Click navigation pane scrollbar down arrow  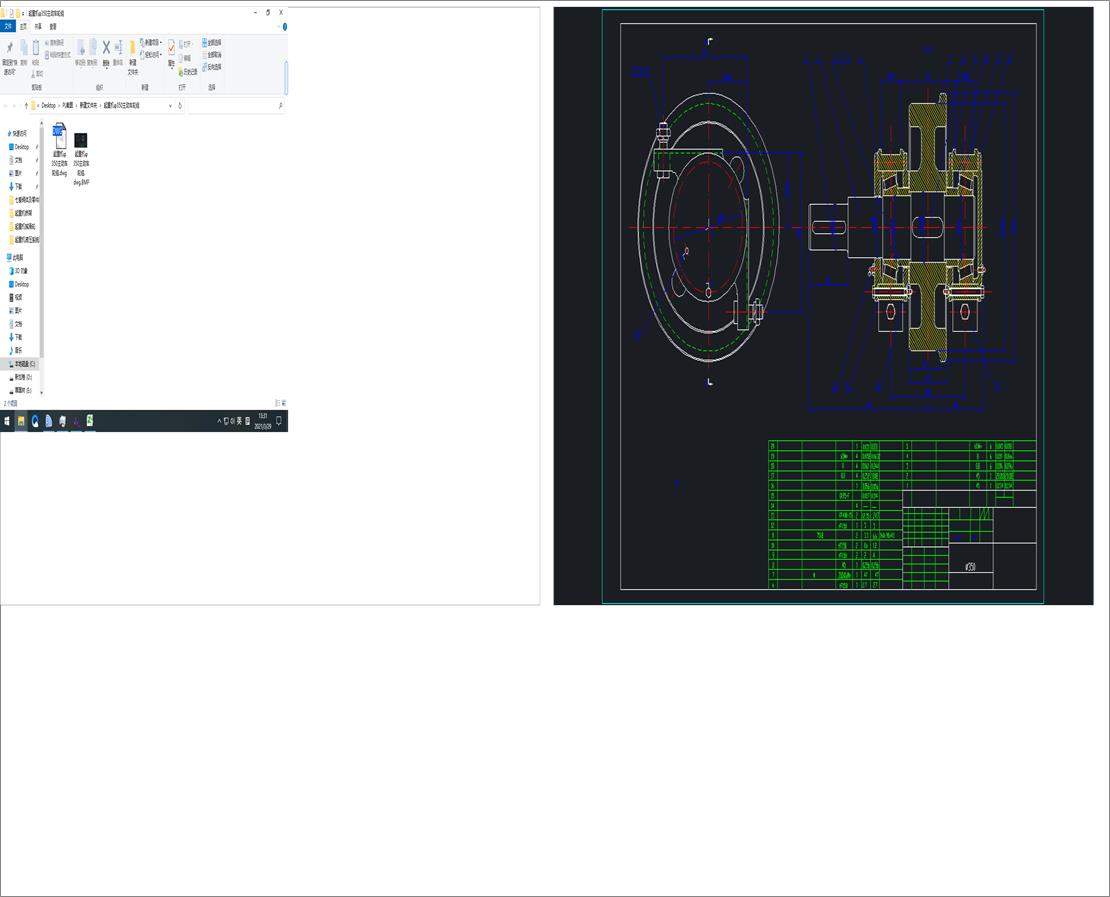click(42, 392)
